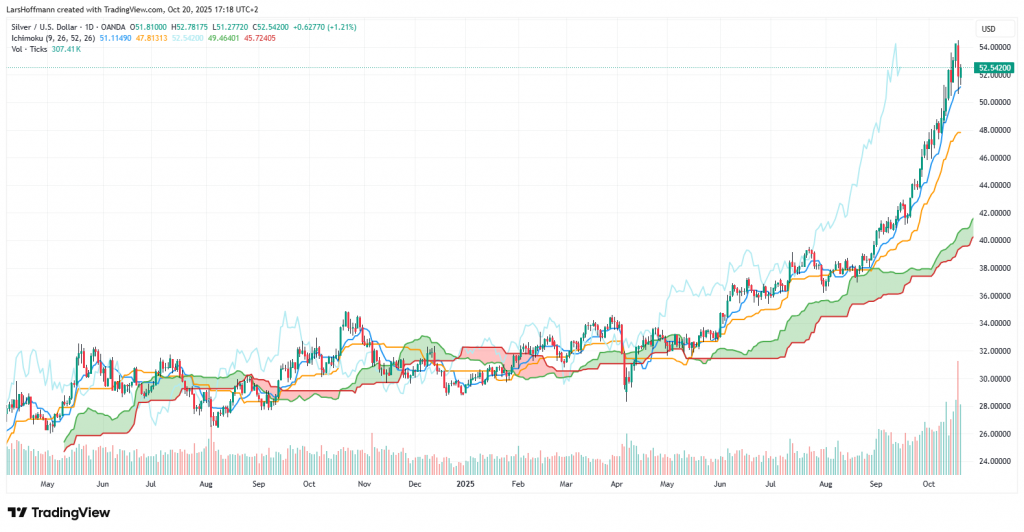The width and height of the screenshot is (1024, 532).
Task: Open the USD currency selector
Action: (x=988, y=28)
